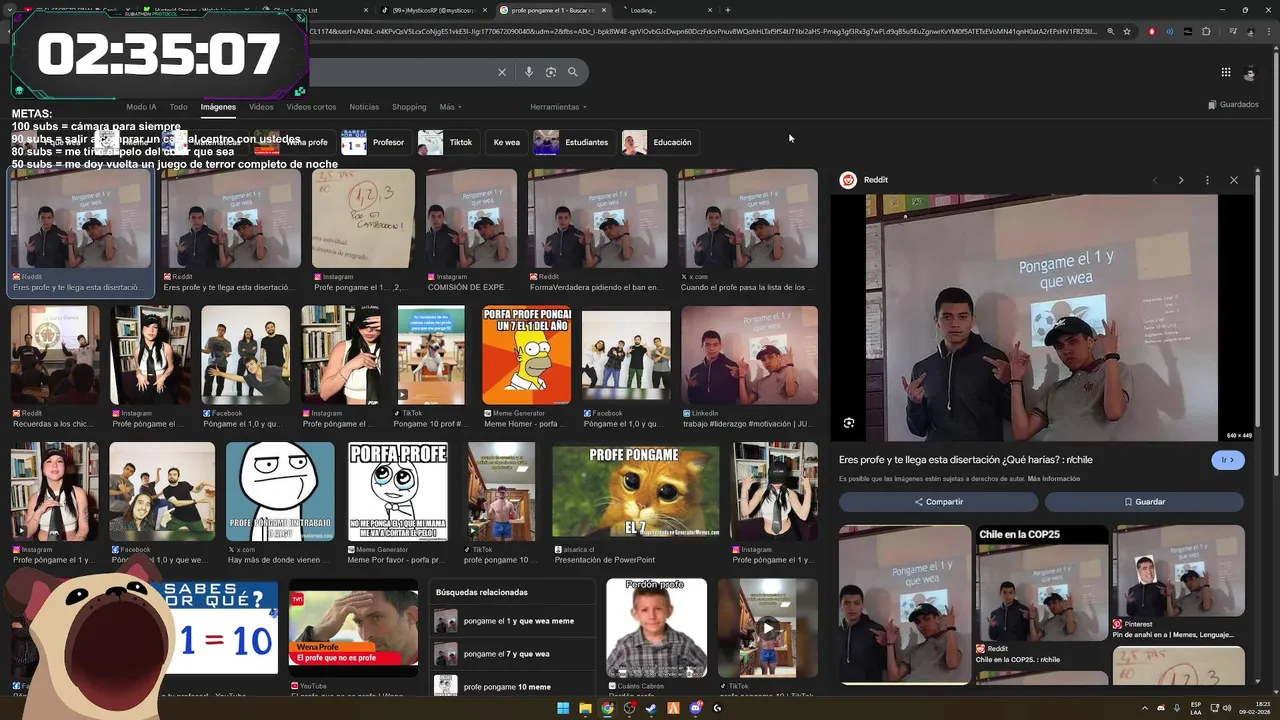The width and height of the screenshot is (1280, 720).
Task: Open the 'Wena Profe' YouTube thumbnail
Action: [353, 628]
